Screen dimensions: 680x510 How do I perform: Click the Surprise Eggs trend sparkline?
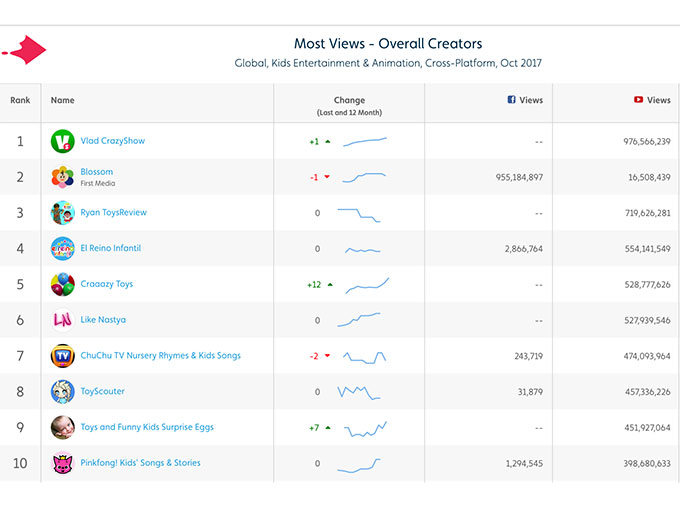point(365,429)
